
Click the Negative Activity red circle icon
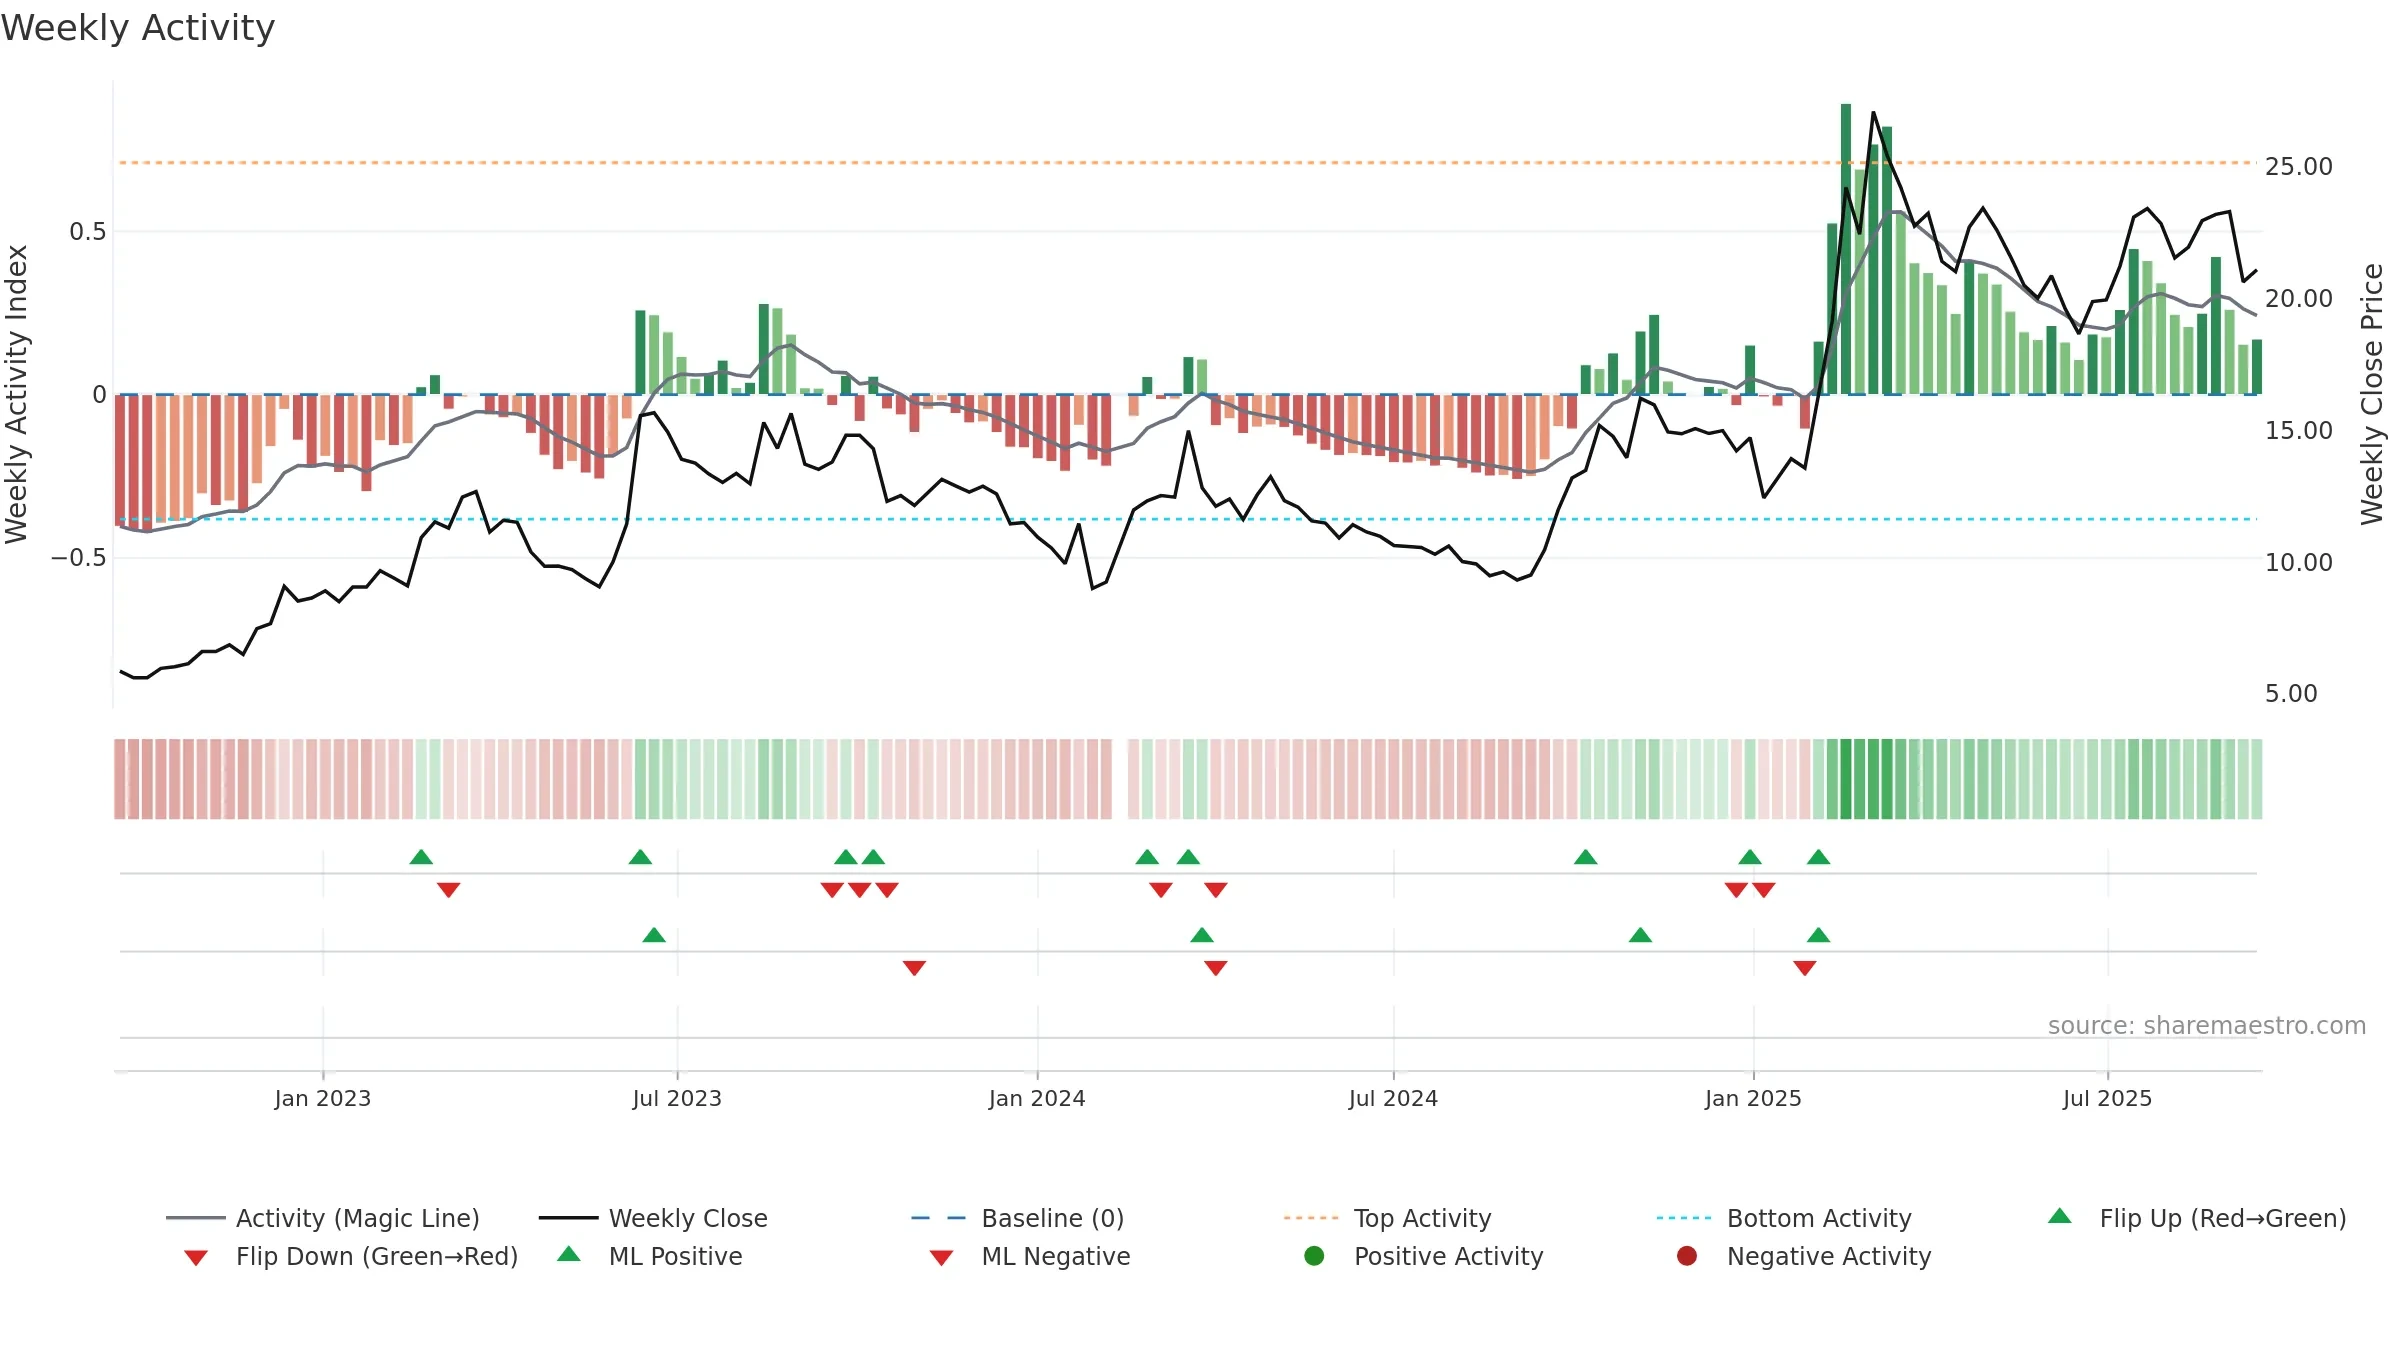point(1687,1256)
